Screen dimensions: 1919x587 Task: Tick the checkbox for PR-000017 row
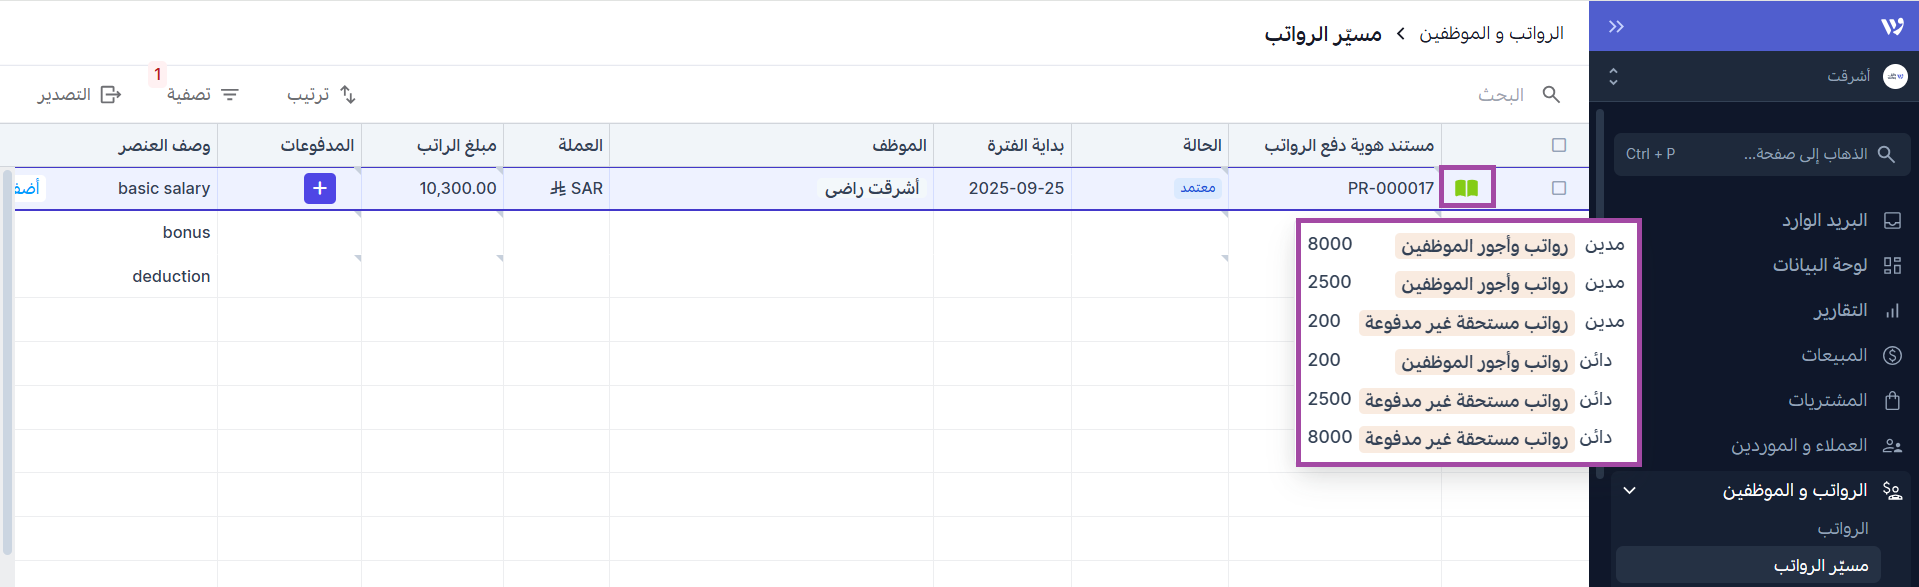click(1558, 188)
